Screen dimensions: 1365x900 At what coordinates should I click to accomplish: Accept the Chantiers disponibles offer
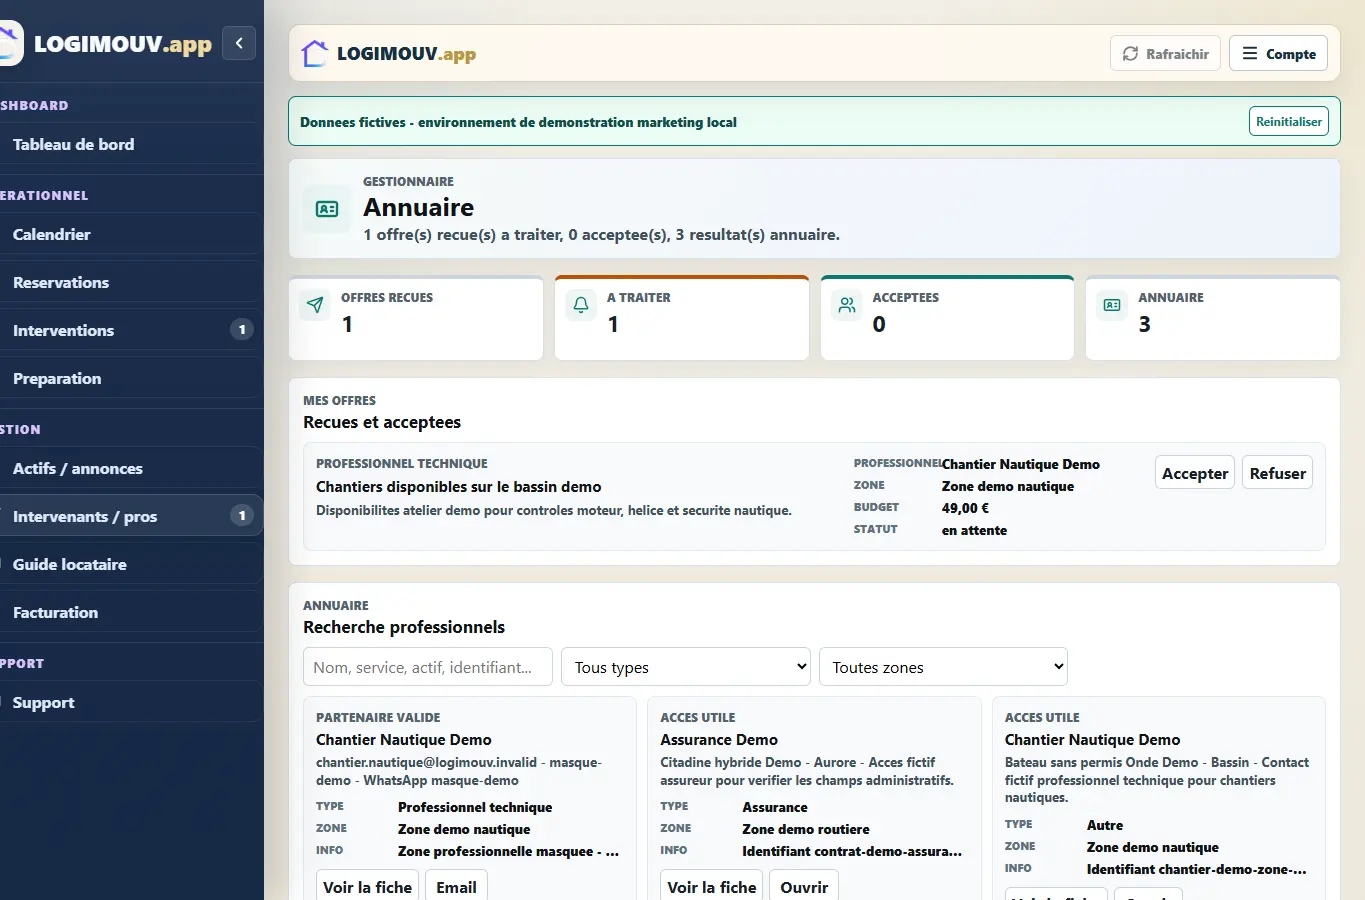1195,474
